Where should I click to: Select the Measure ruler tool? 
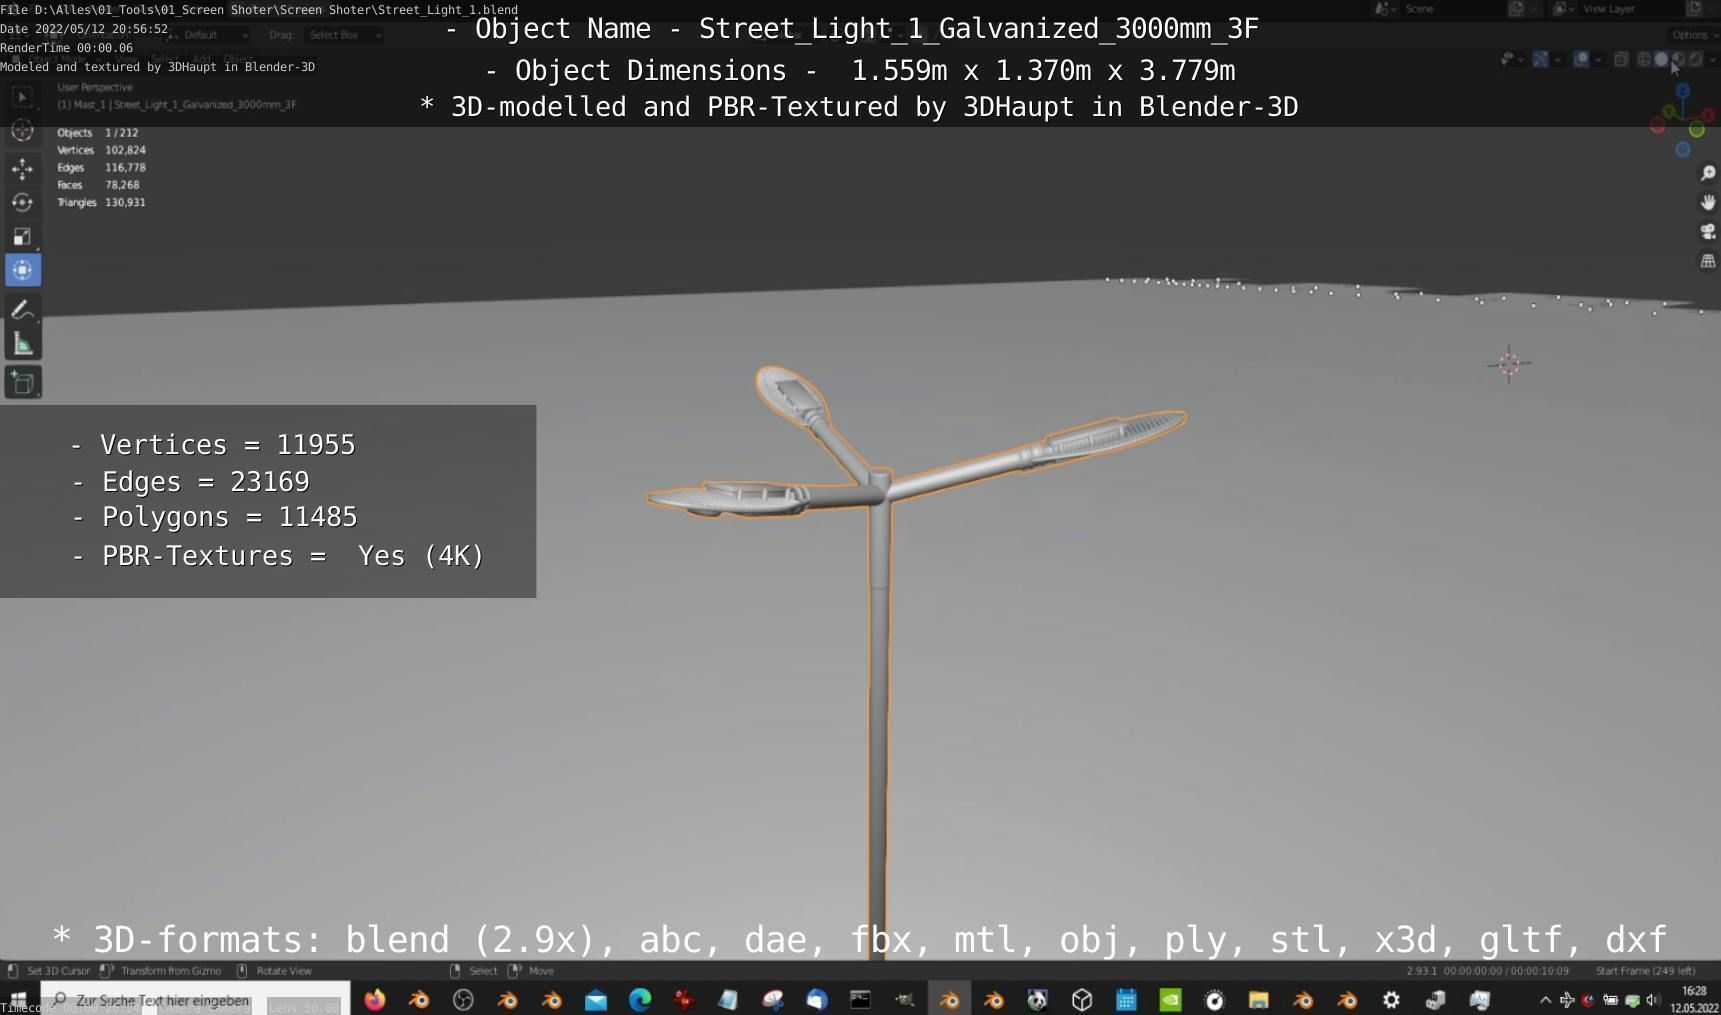(22, 345)
